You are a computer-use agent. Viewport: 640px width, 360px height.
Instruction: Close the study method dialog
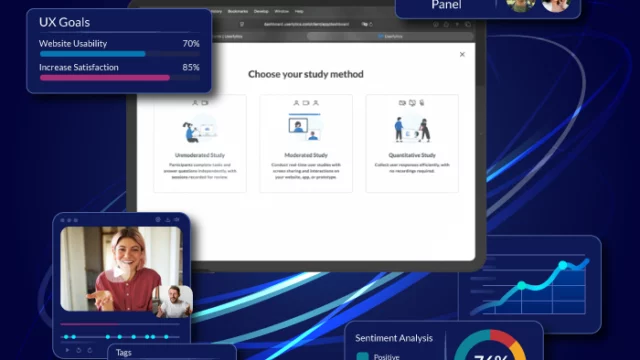462,54
